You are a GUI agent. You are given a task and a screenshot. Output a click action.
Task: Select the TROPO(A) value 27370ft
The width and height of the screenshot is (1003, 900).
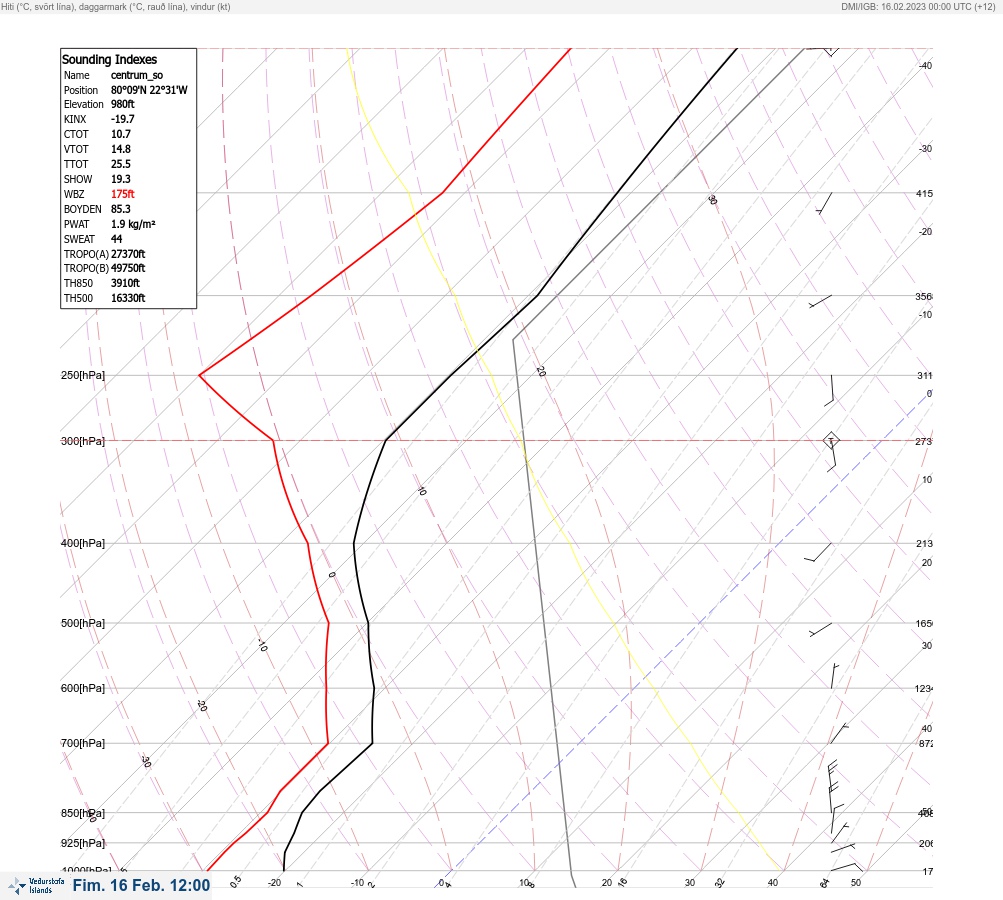(128, 254)
